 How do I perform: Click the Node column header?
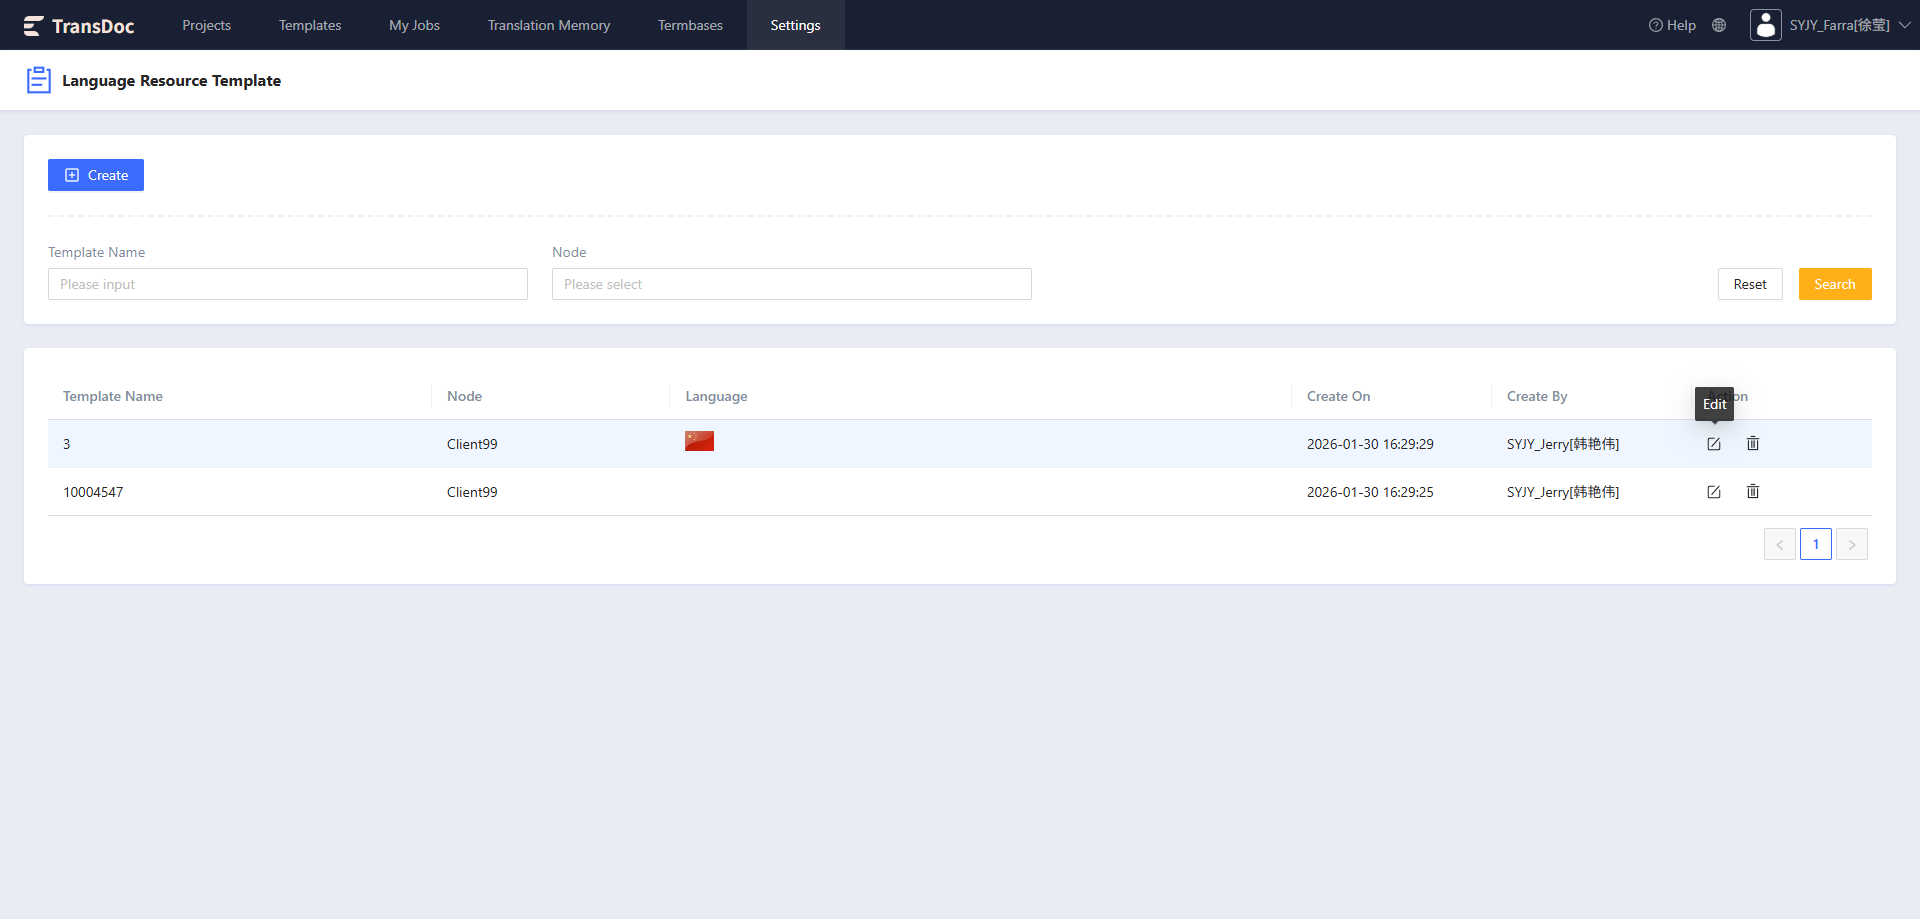(464, 396)
